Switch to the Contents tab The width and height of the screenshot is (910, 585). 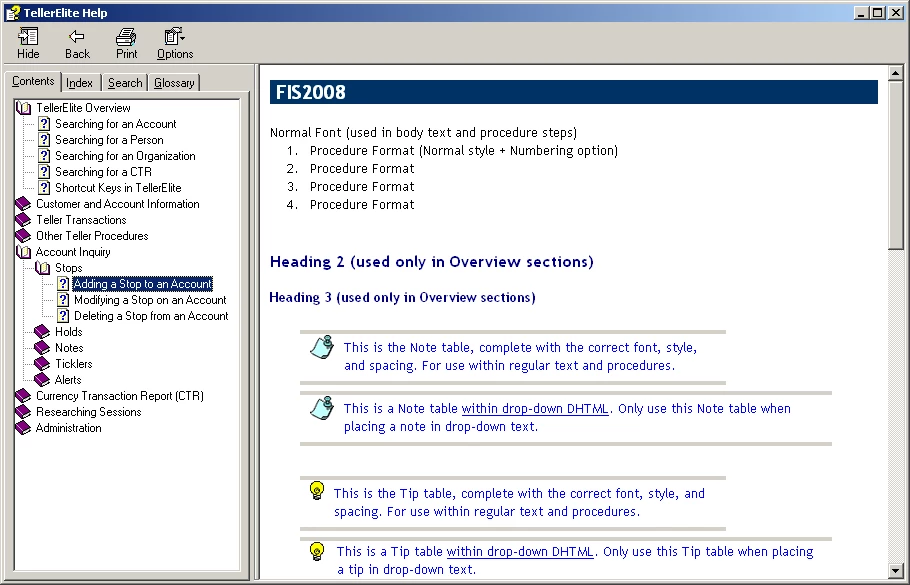coord(33,81)
